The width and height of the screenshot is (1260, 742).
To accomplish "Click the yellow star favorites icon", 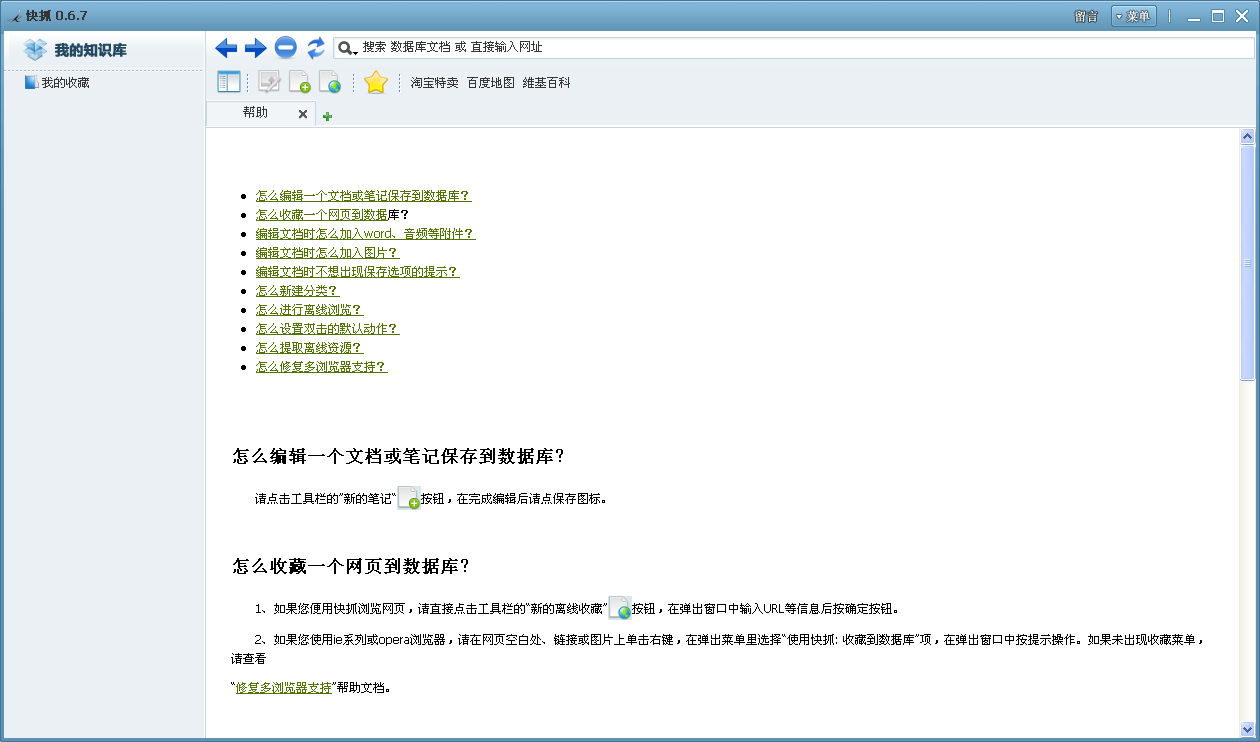I will pyautogui.click(x=375, y=82).
